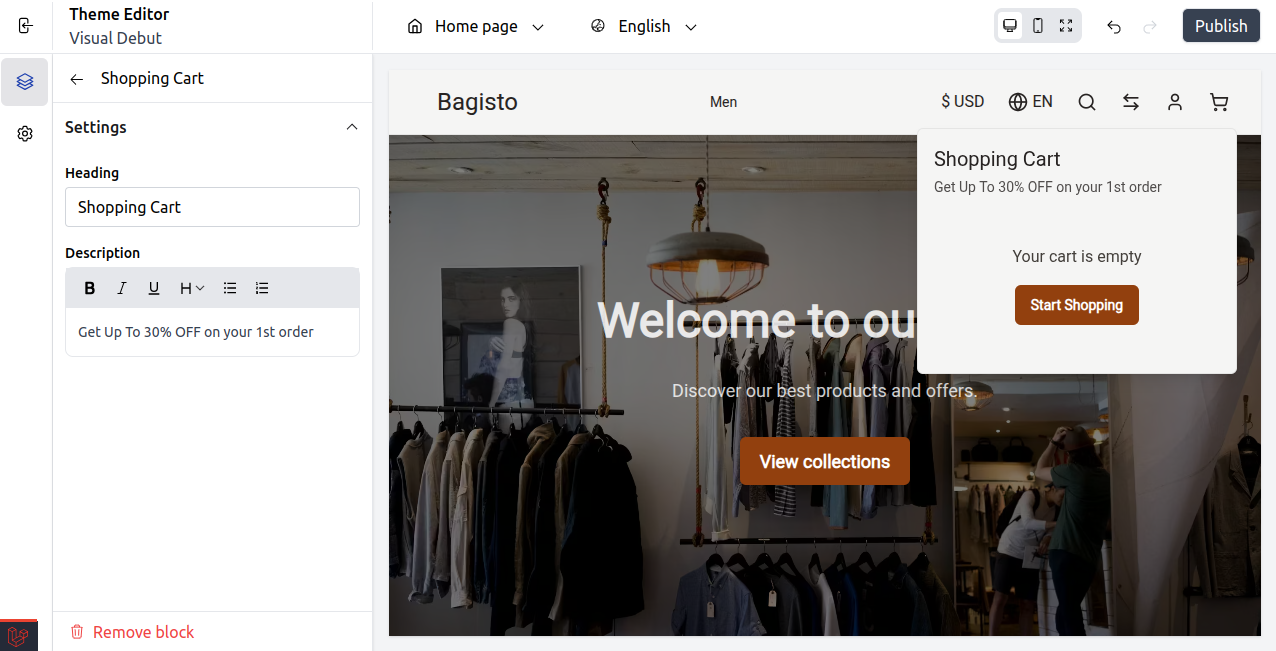
Task: Switch to fullscreen preview mode
Action: tap(1066, 26)
